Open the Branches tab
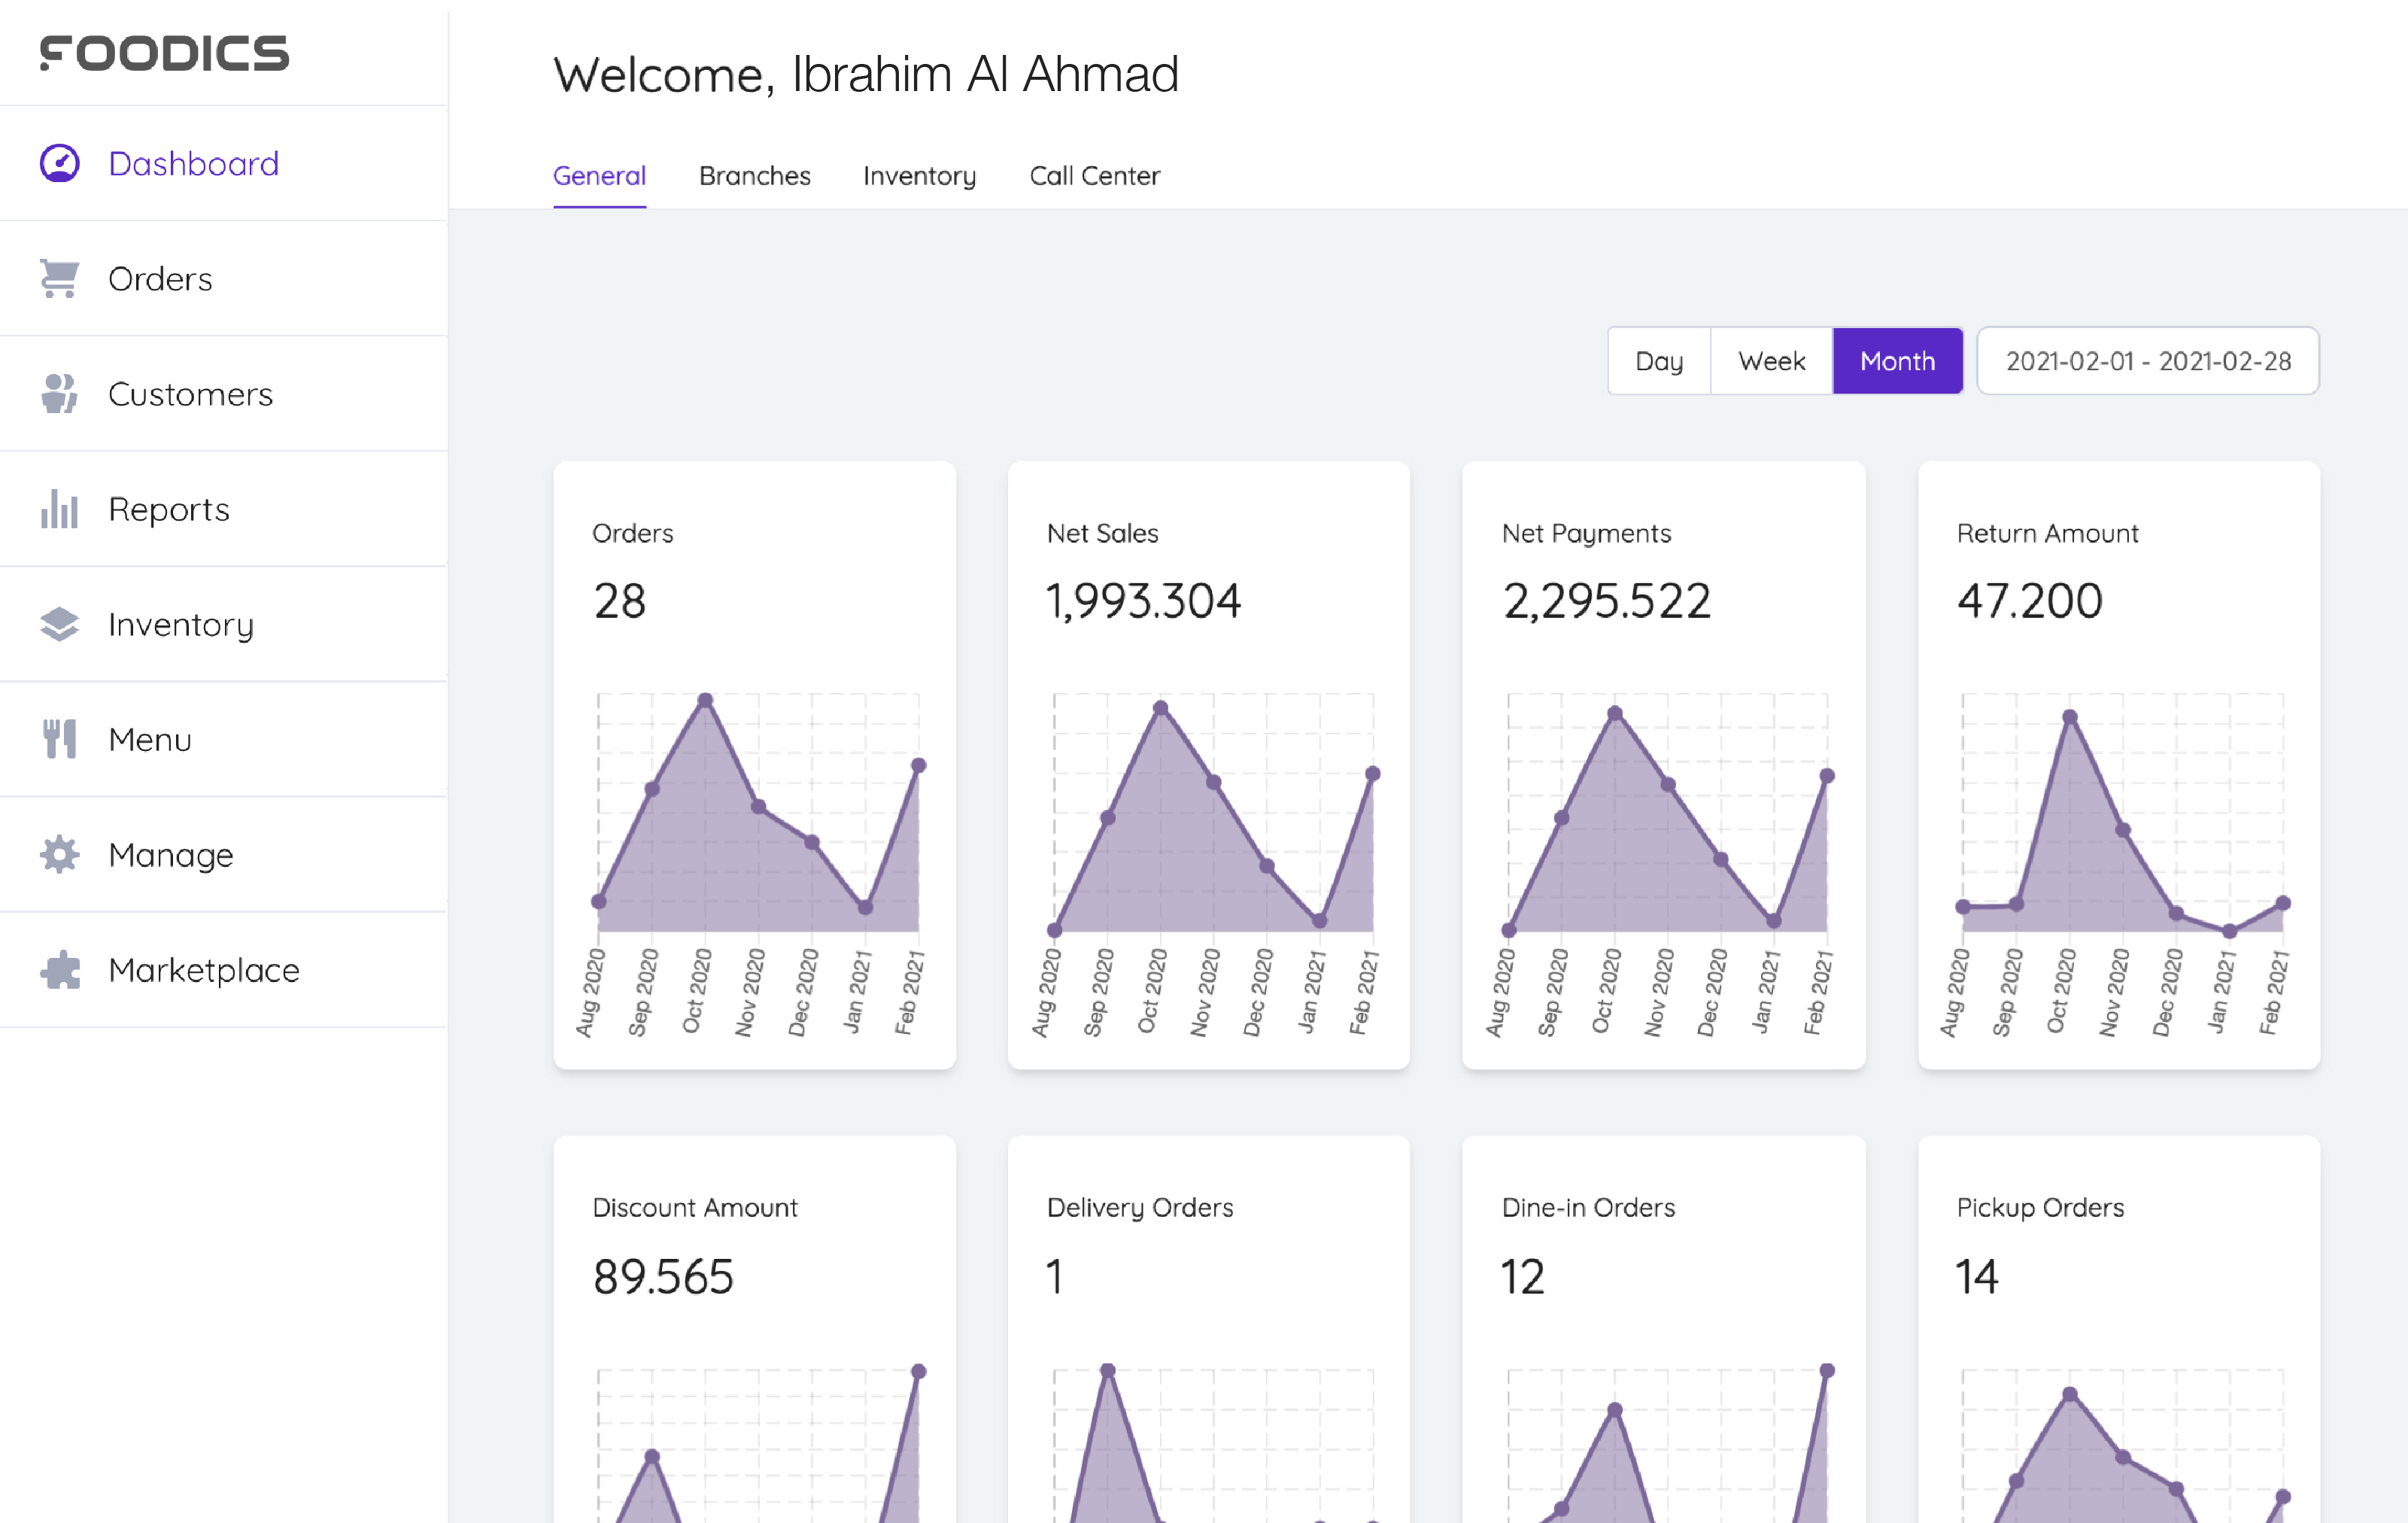This screenshot has height=1523, width=2408. click(x=754, y=176)
